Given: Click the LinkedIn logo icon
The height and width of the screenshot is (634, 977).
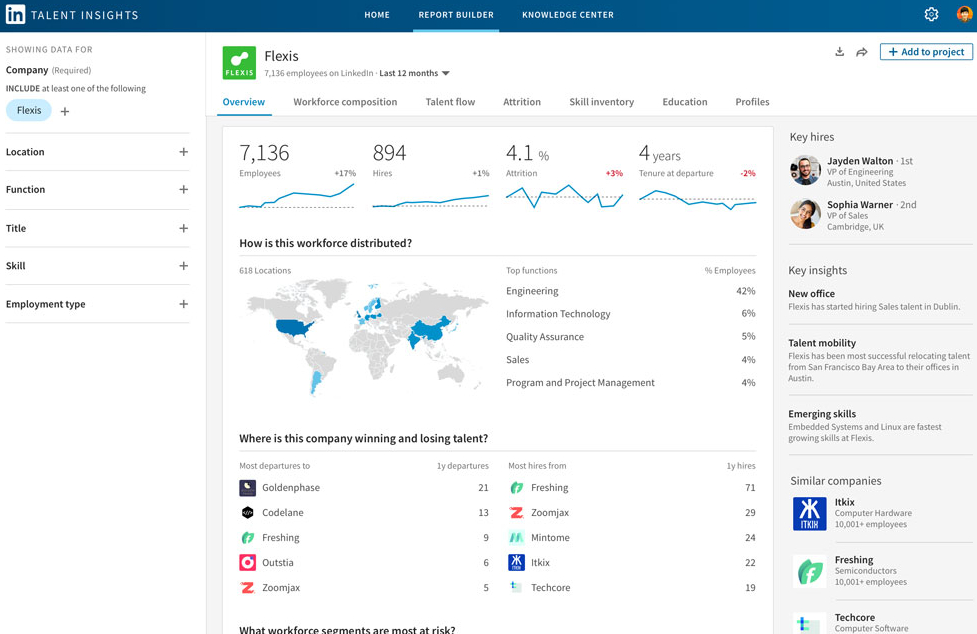Looking at the screenshot, I should pyautogui.click(x=16, y=14).
